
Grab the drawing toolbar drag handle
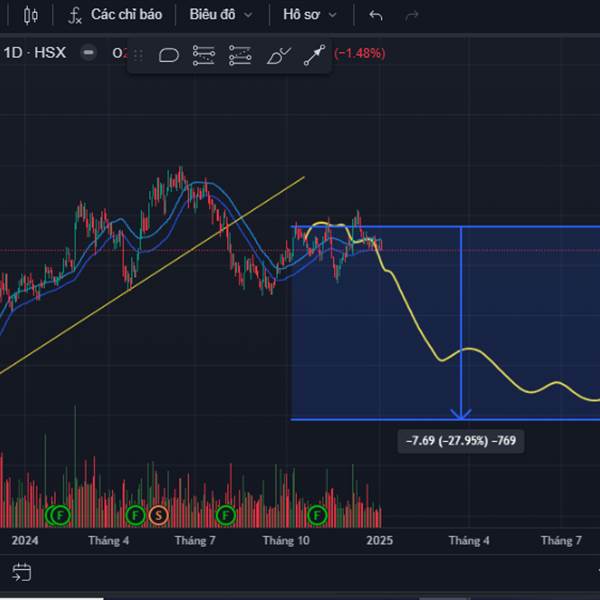tap(138, 55)
